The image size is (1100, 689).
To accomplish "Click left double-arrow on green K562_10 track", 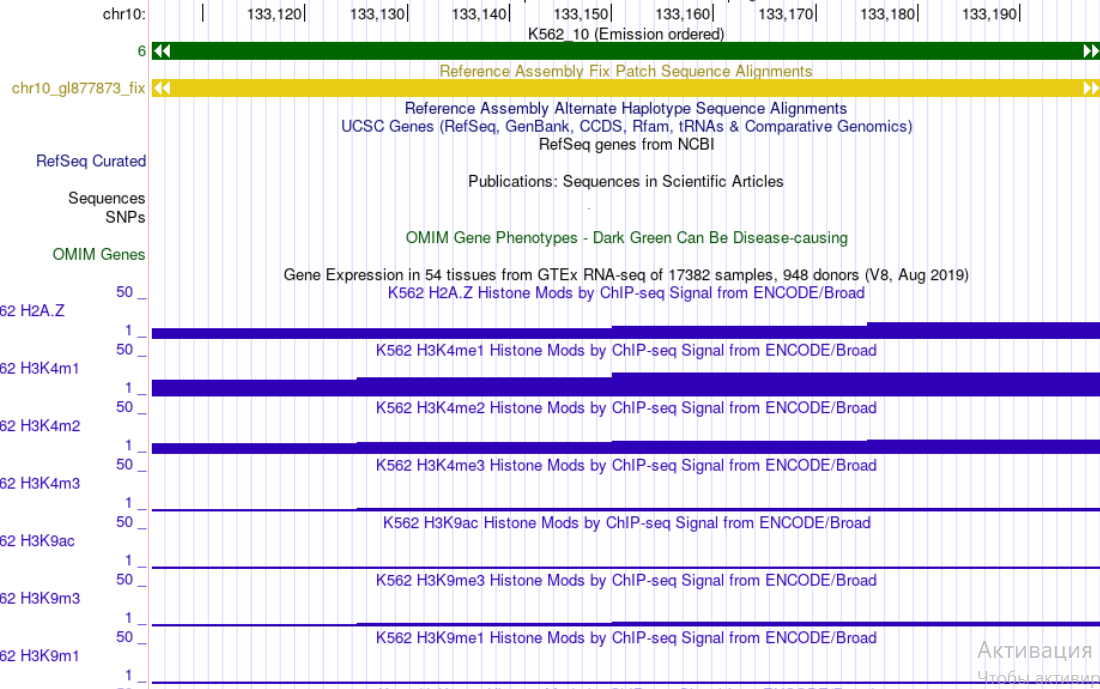I will 161,51.
